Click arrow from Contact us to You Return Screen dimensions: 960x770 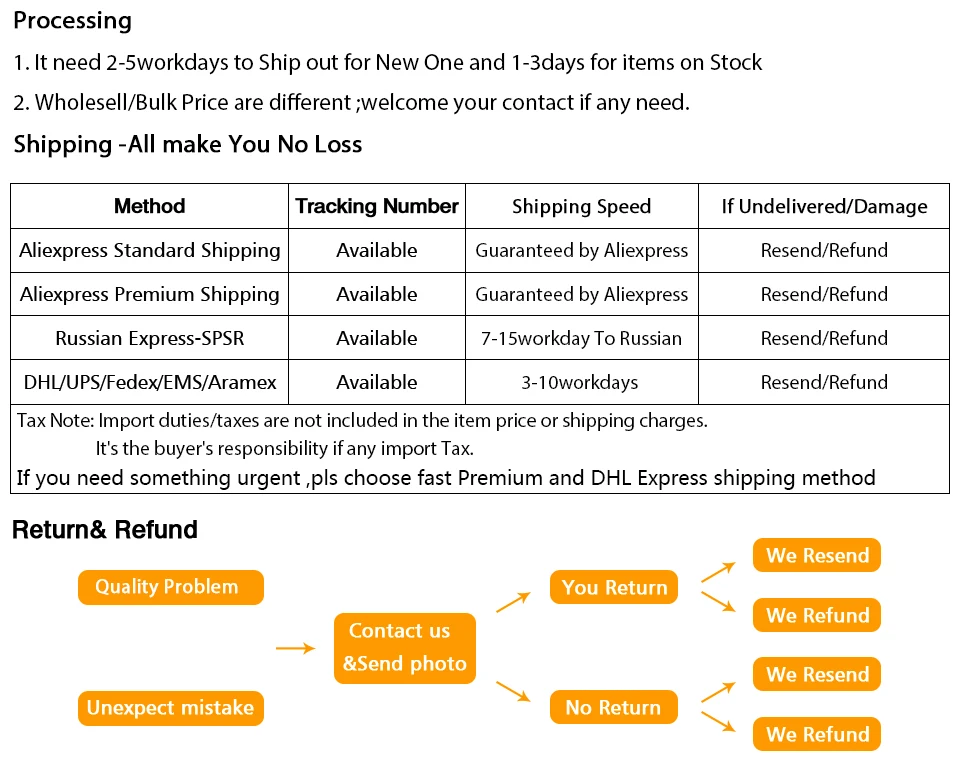click(x=513, y=602)
